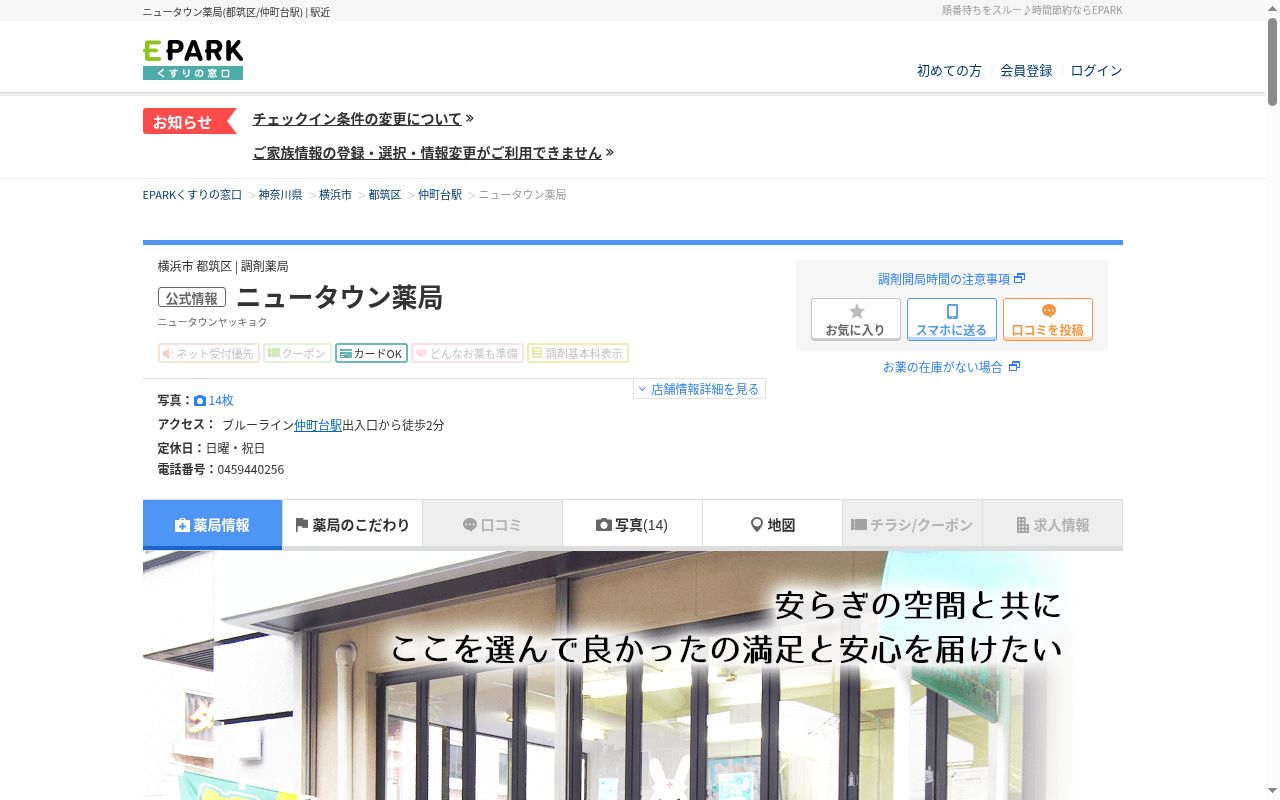
Task: Click external link icon beside お薬の在庫がない場合
Action: [1014, 367]
